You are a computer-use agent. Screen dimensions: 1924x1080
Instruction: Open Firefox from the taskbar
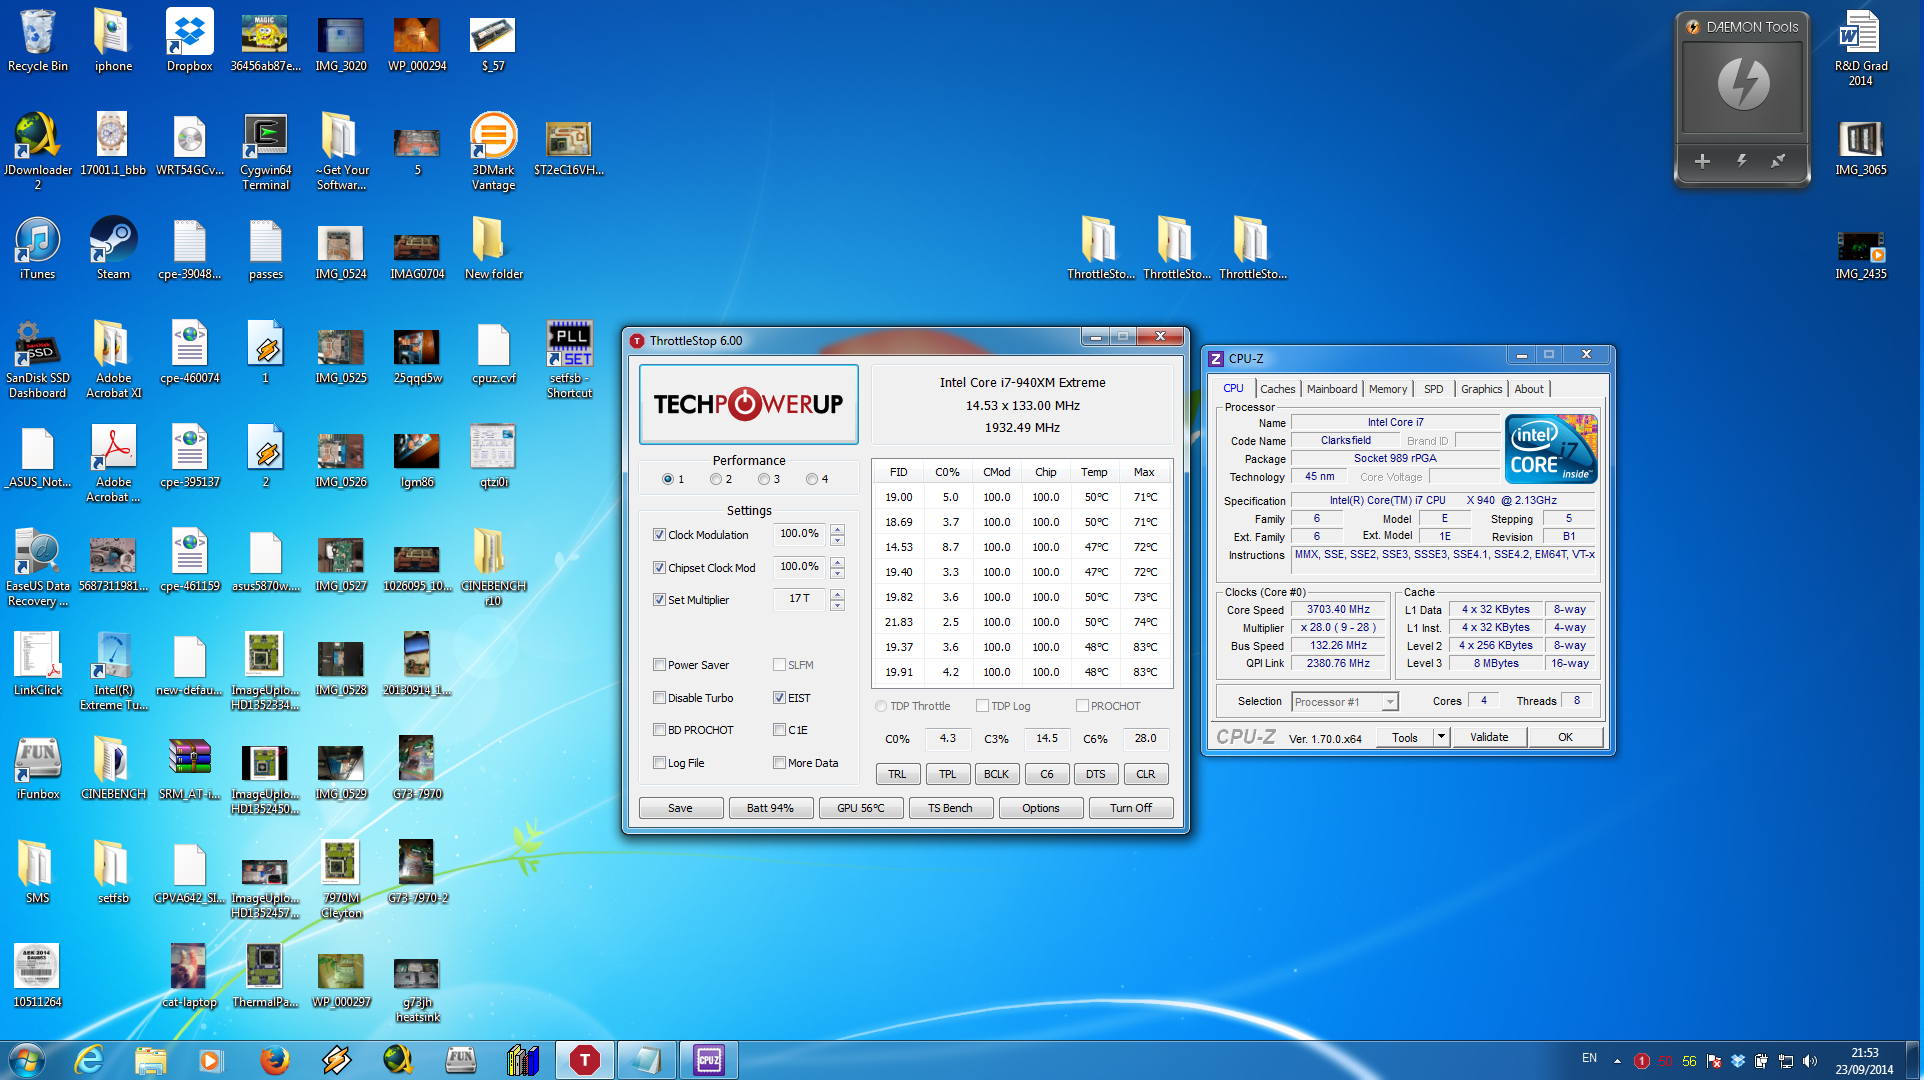[x=273, y=1060]
